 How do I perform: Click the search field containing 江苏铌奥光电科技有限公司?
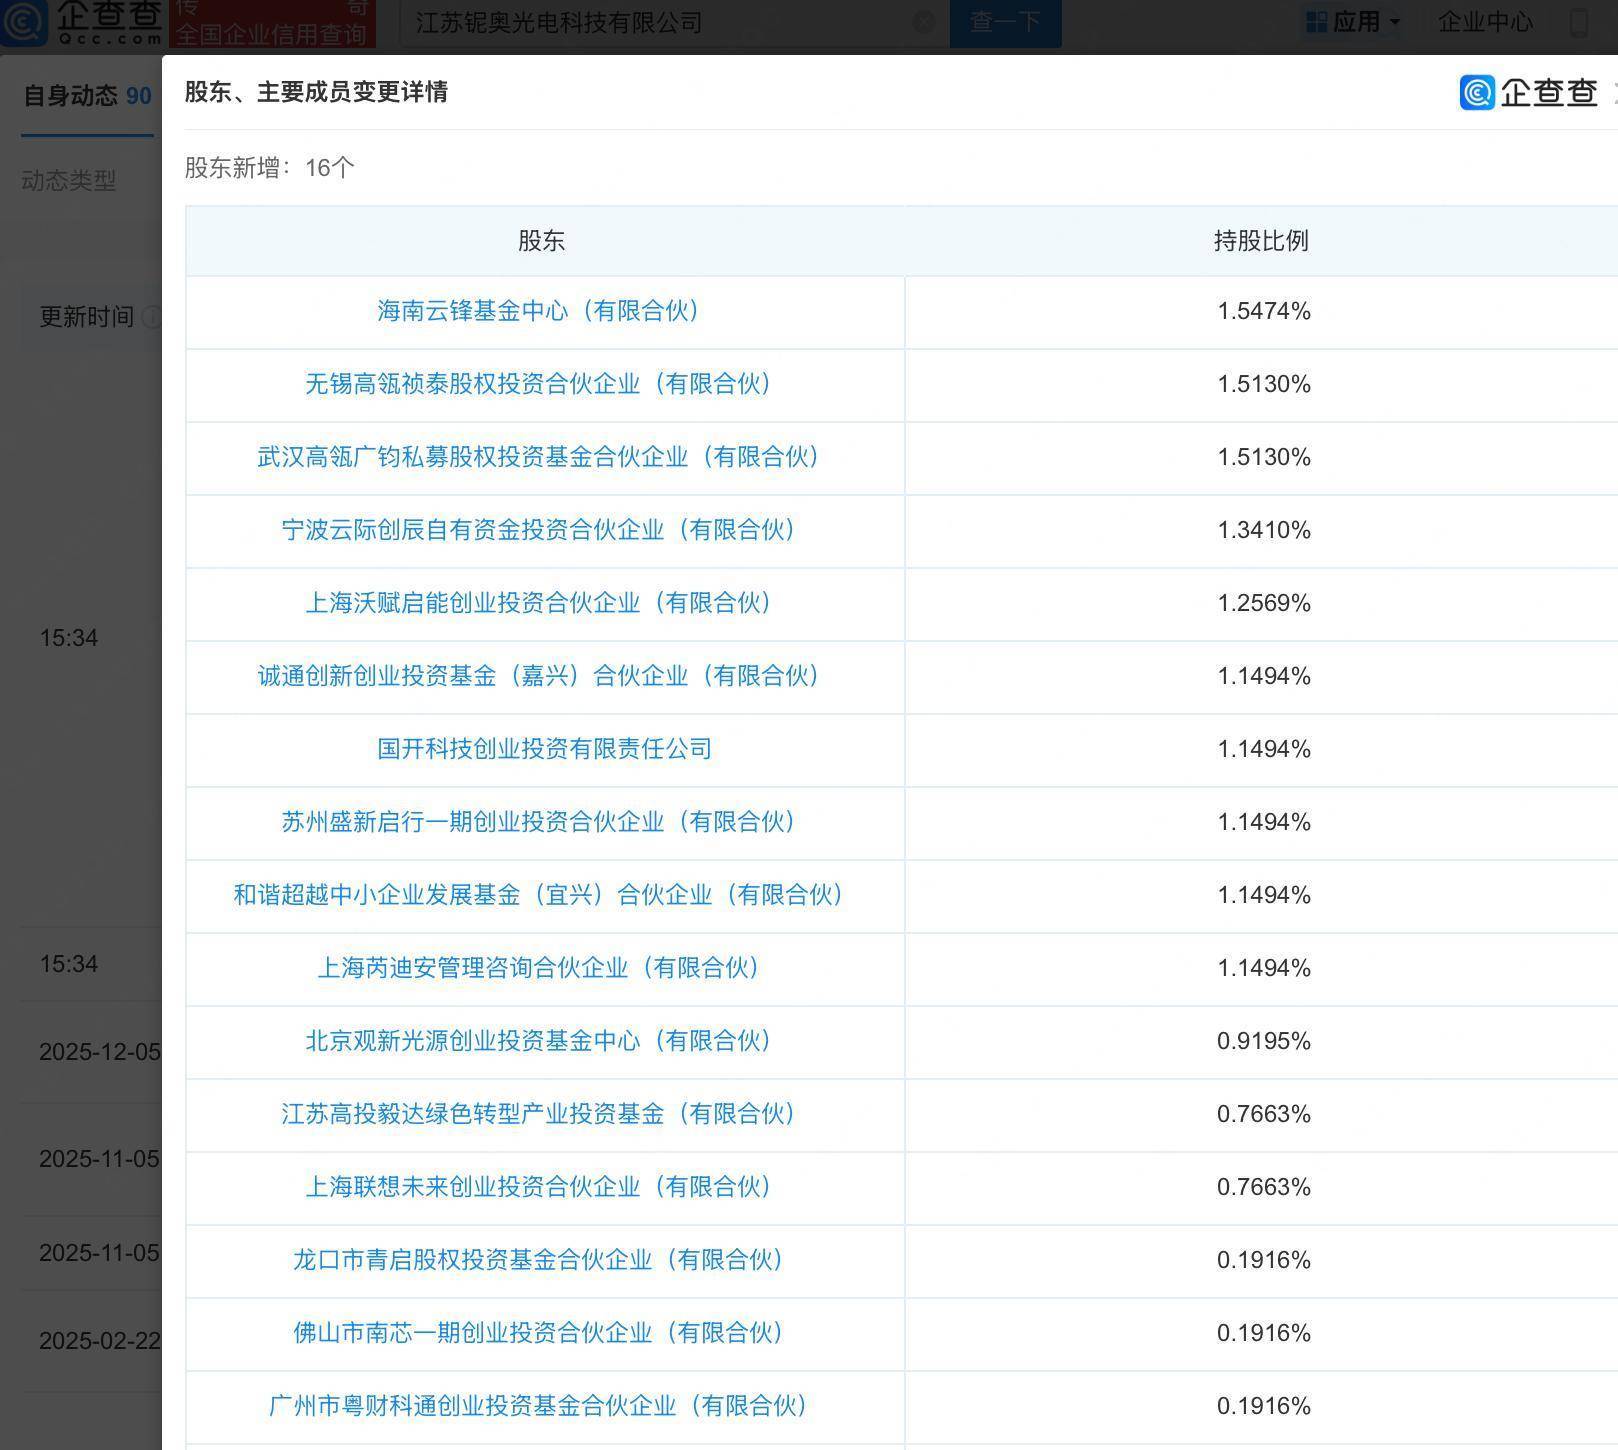pos(675,22)
